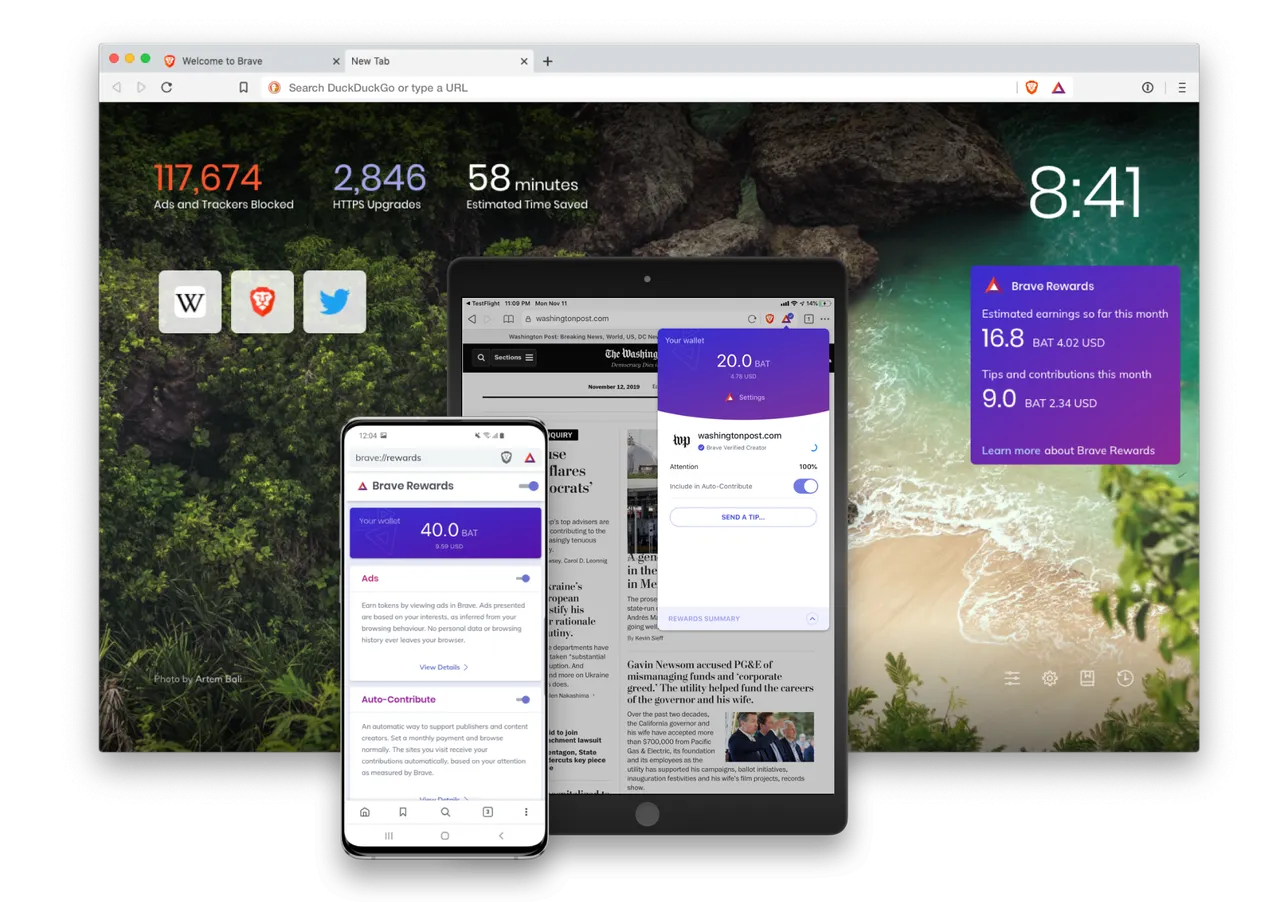
Task: Open the history clock icon on New Tab page
Action: [1125, 678]
